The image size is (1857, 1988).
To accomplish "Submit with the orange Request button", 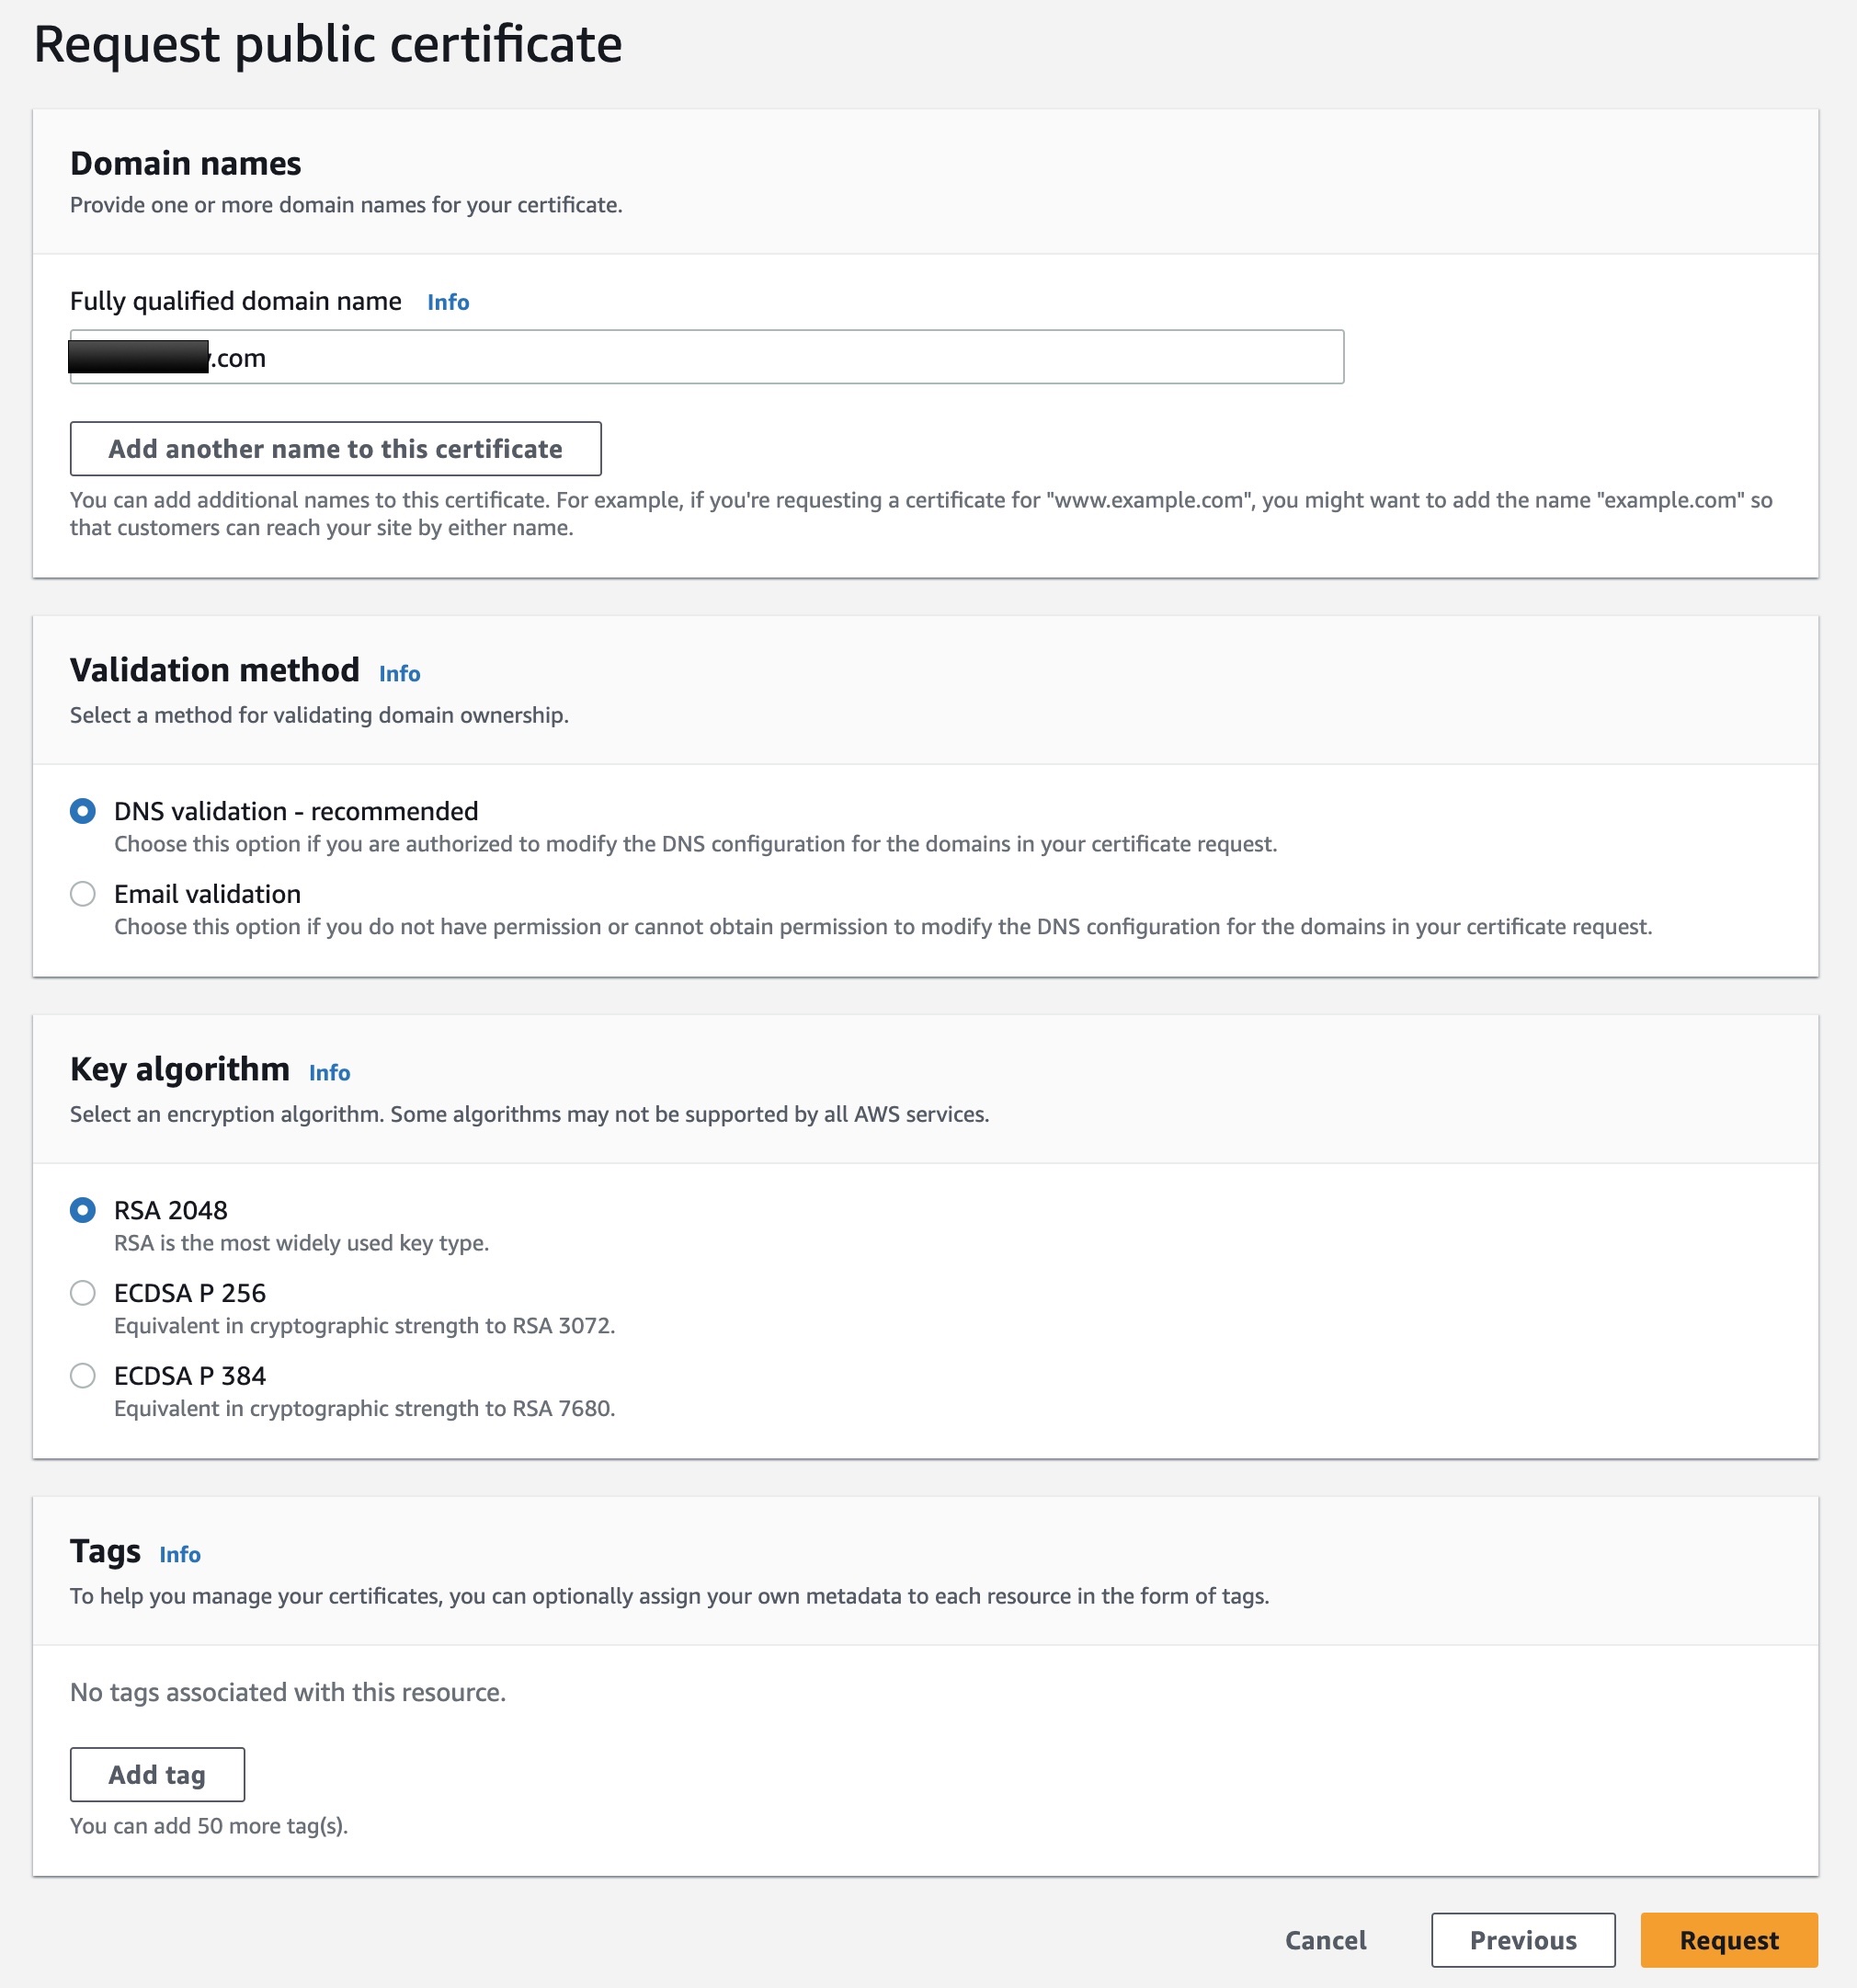I will click(x=1729, y=1941).
